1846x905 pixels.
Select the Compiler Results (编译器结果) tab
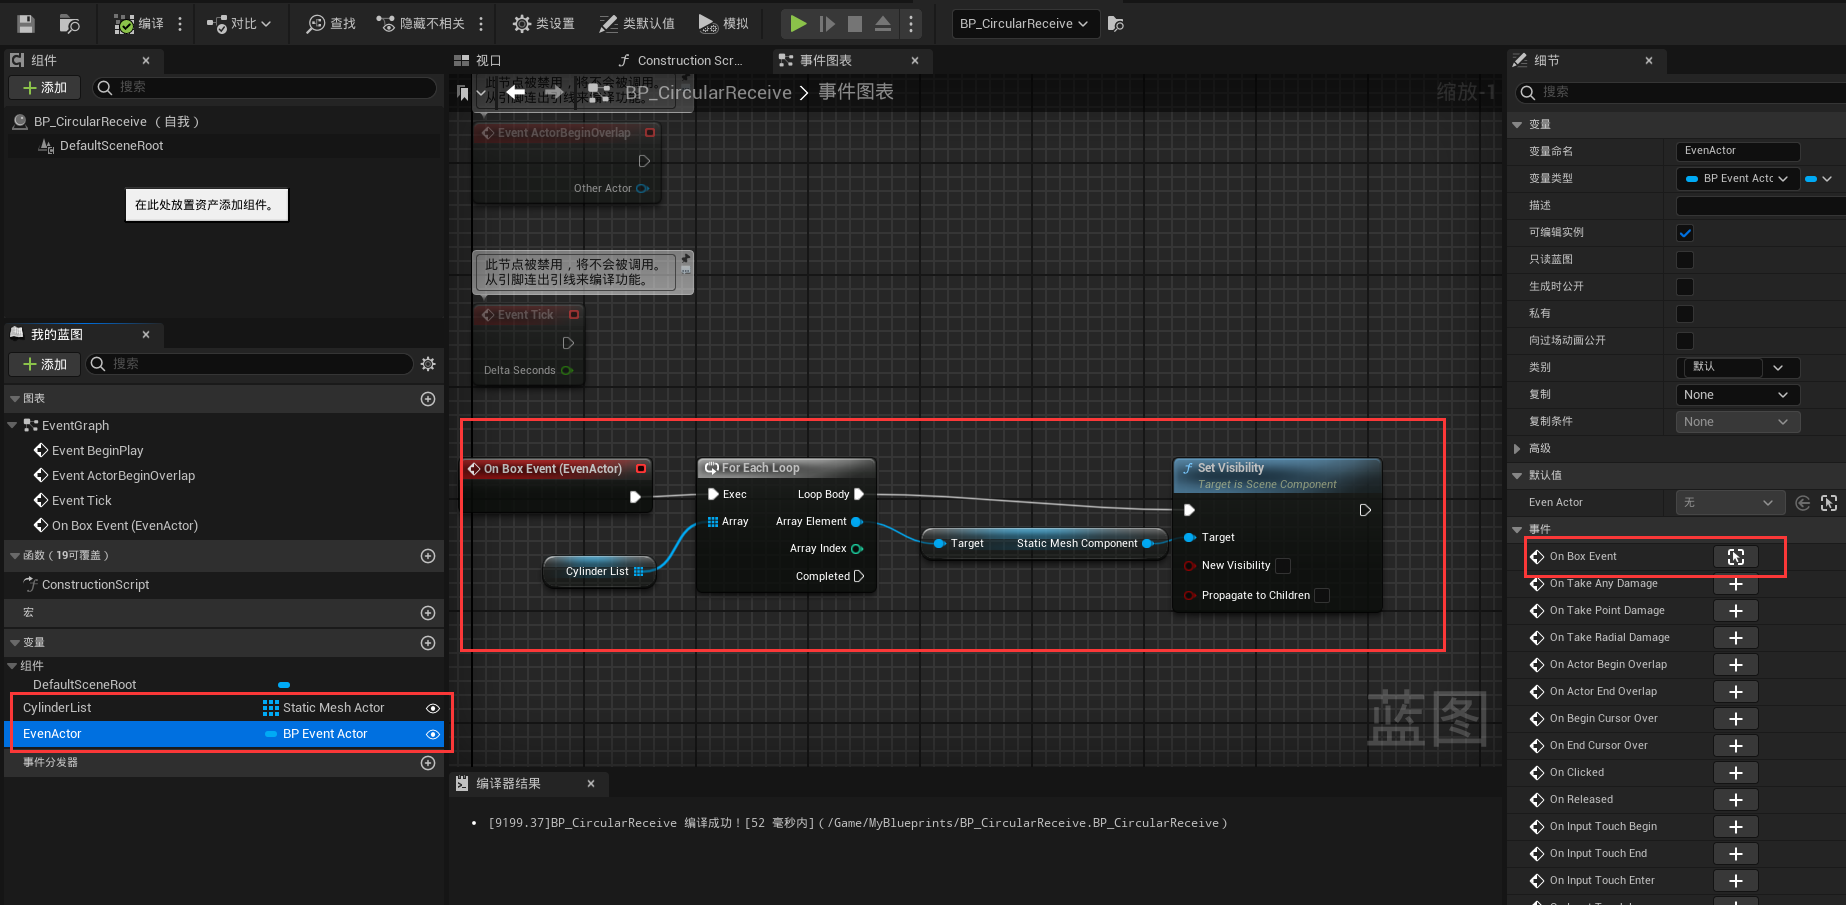[508, 784]
